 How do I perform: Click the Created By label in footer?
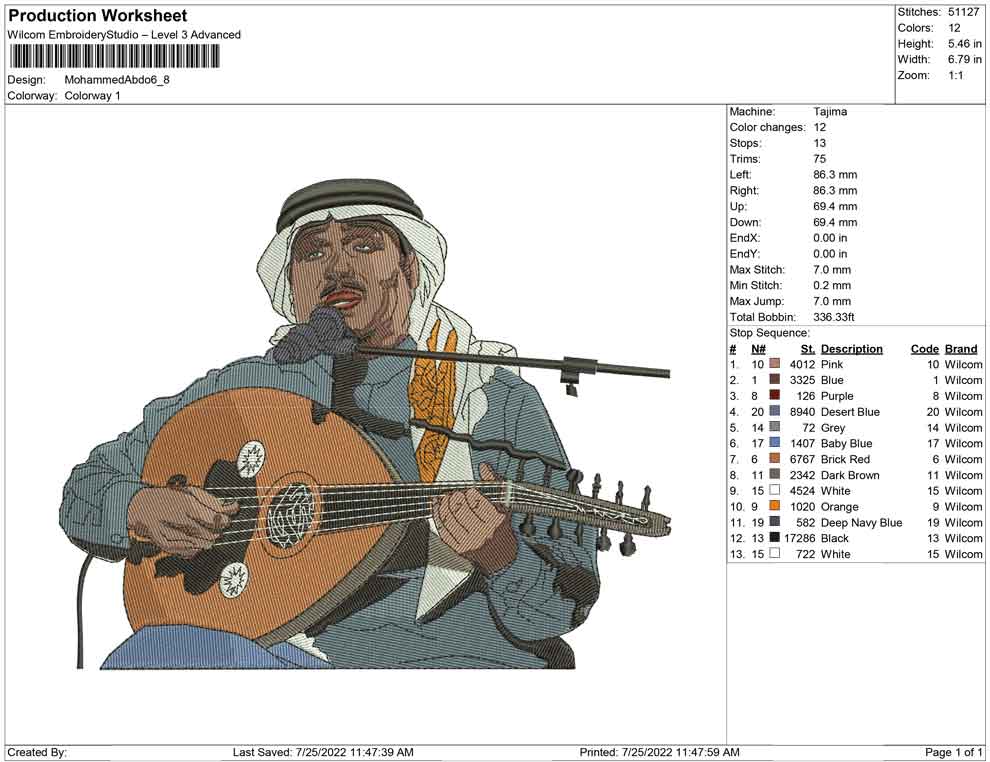coord(37,752)
